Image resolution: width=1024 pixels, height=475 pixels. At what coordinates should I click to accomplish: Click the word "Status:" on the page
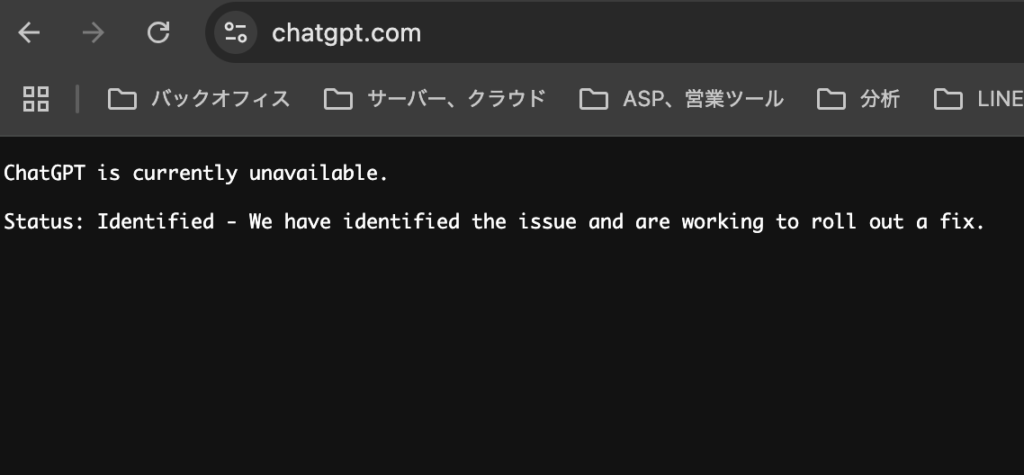[x=44, y=222]
